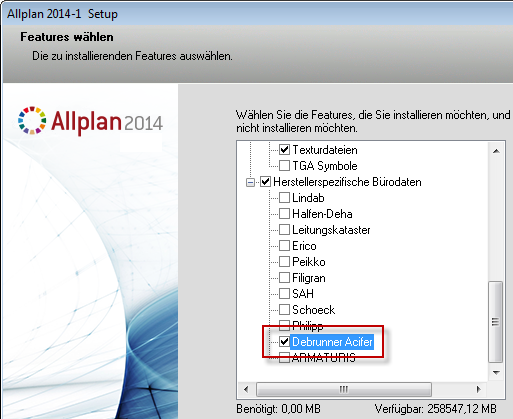Screen dimensions: 513x419
Task: Toggle the Herstellerspezifische Bürodaten checkbox
Action: coord(265,182)
